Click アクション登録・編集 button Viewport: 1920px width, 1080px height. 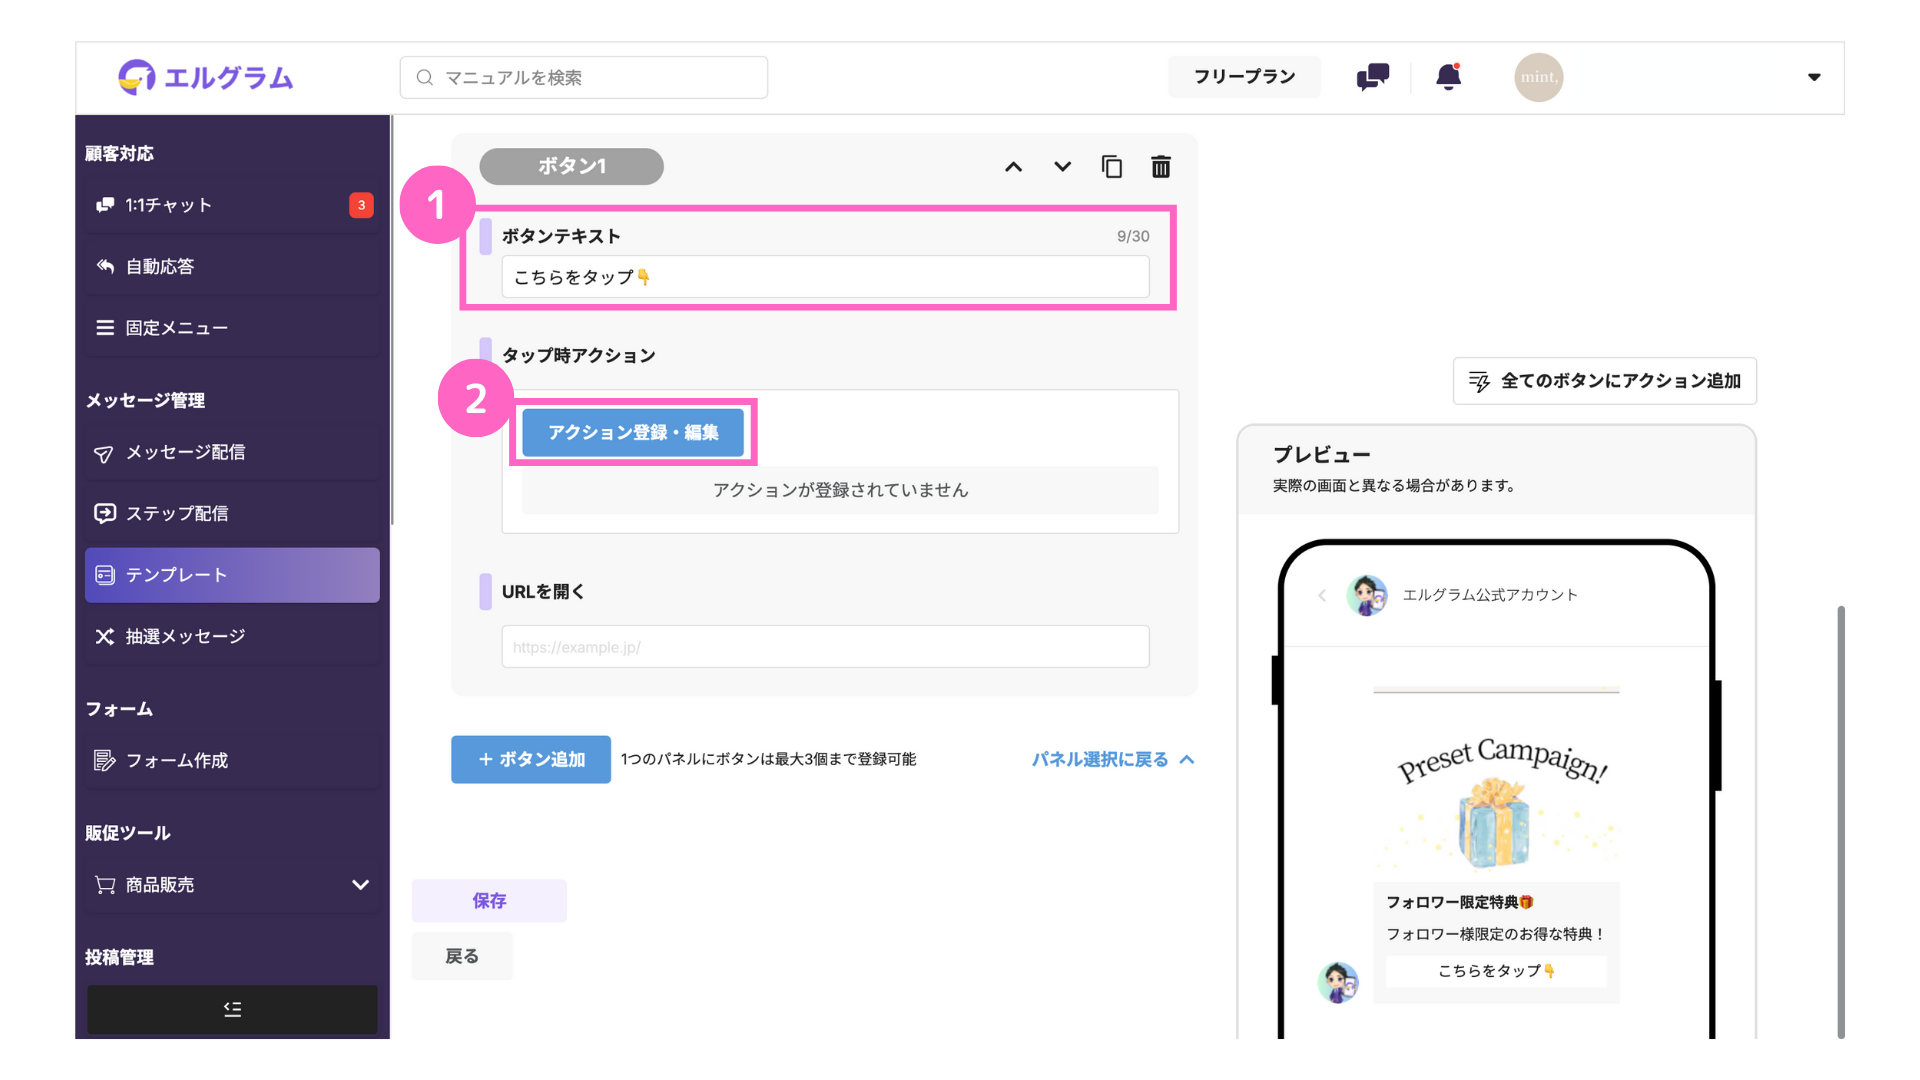coord(633,432)
